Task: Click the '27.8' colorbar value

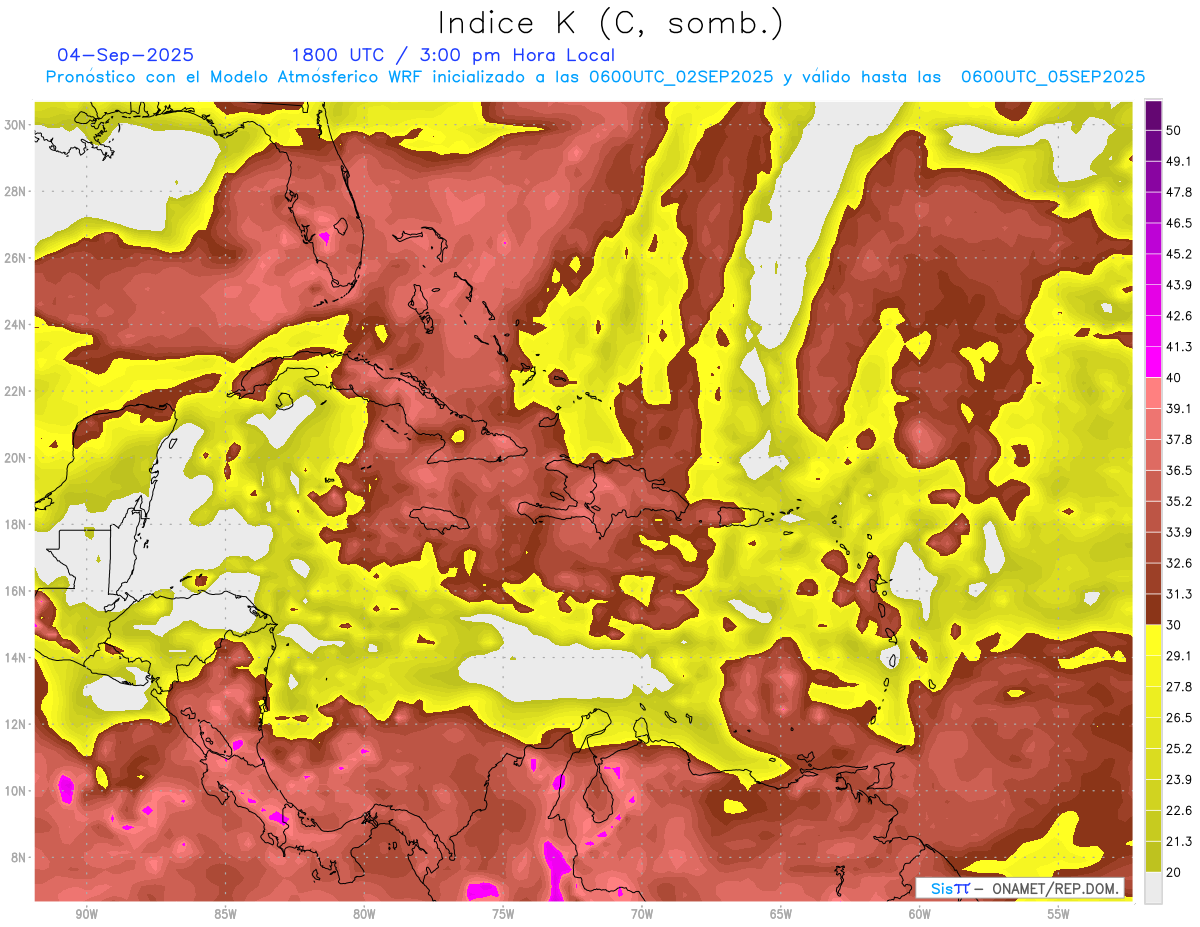Action: (1180, 687)
